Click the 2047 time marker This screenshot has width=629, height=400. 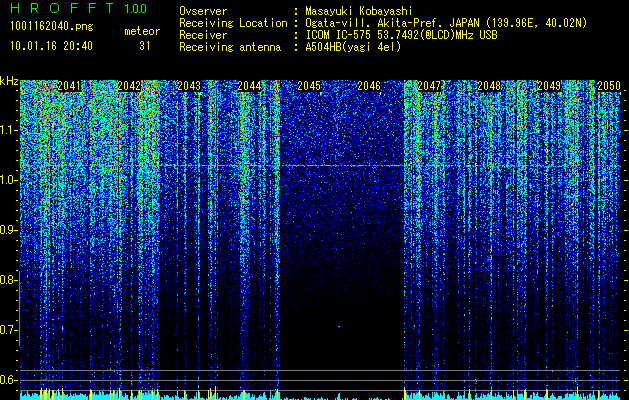[429, 86]
